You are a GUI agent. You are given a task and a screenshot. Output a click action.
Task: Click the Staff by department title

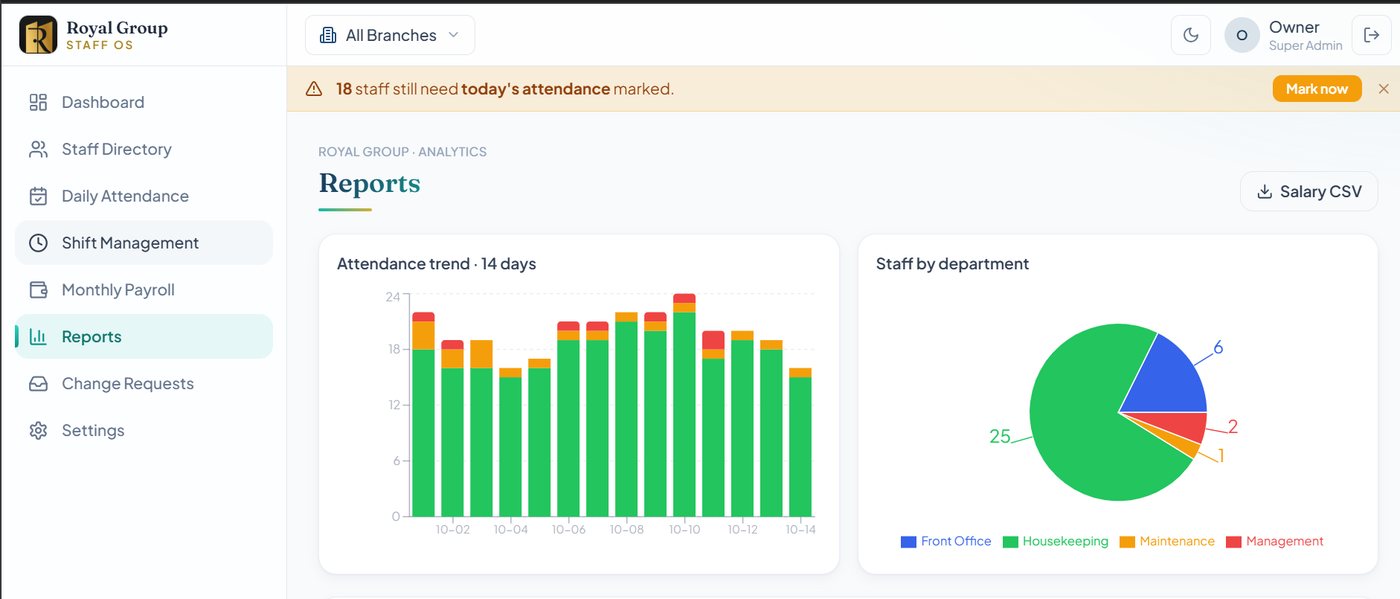(952, 264)
